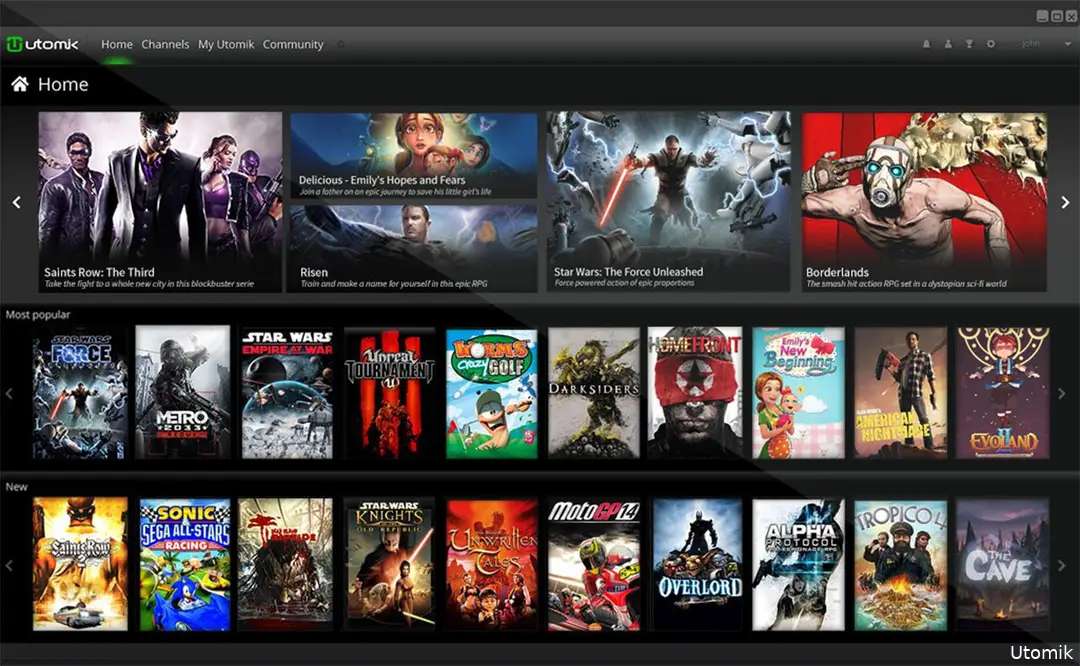The height and width of the screenshot is (666, 1080).
Task: Click the Home house icon
Action: click(x=20, y=84)
